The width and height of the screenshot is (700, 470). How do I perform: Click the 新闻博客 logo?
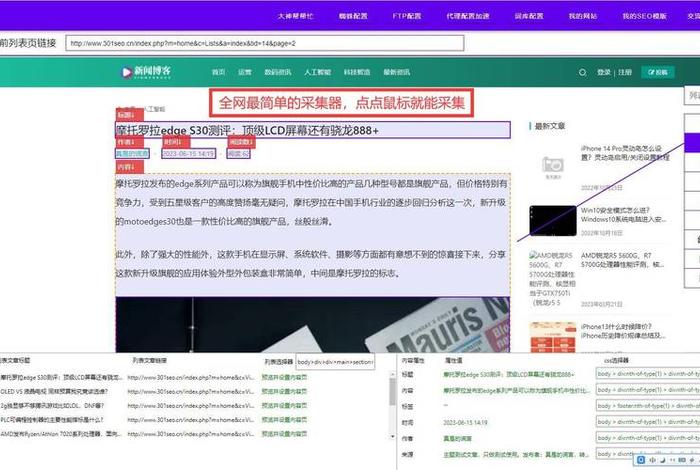tap(146, 71)
